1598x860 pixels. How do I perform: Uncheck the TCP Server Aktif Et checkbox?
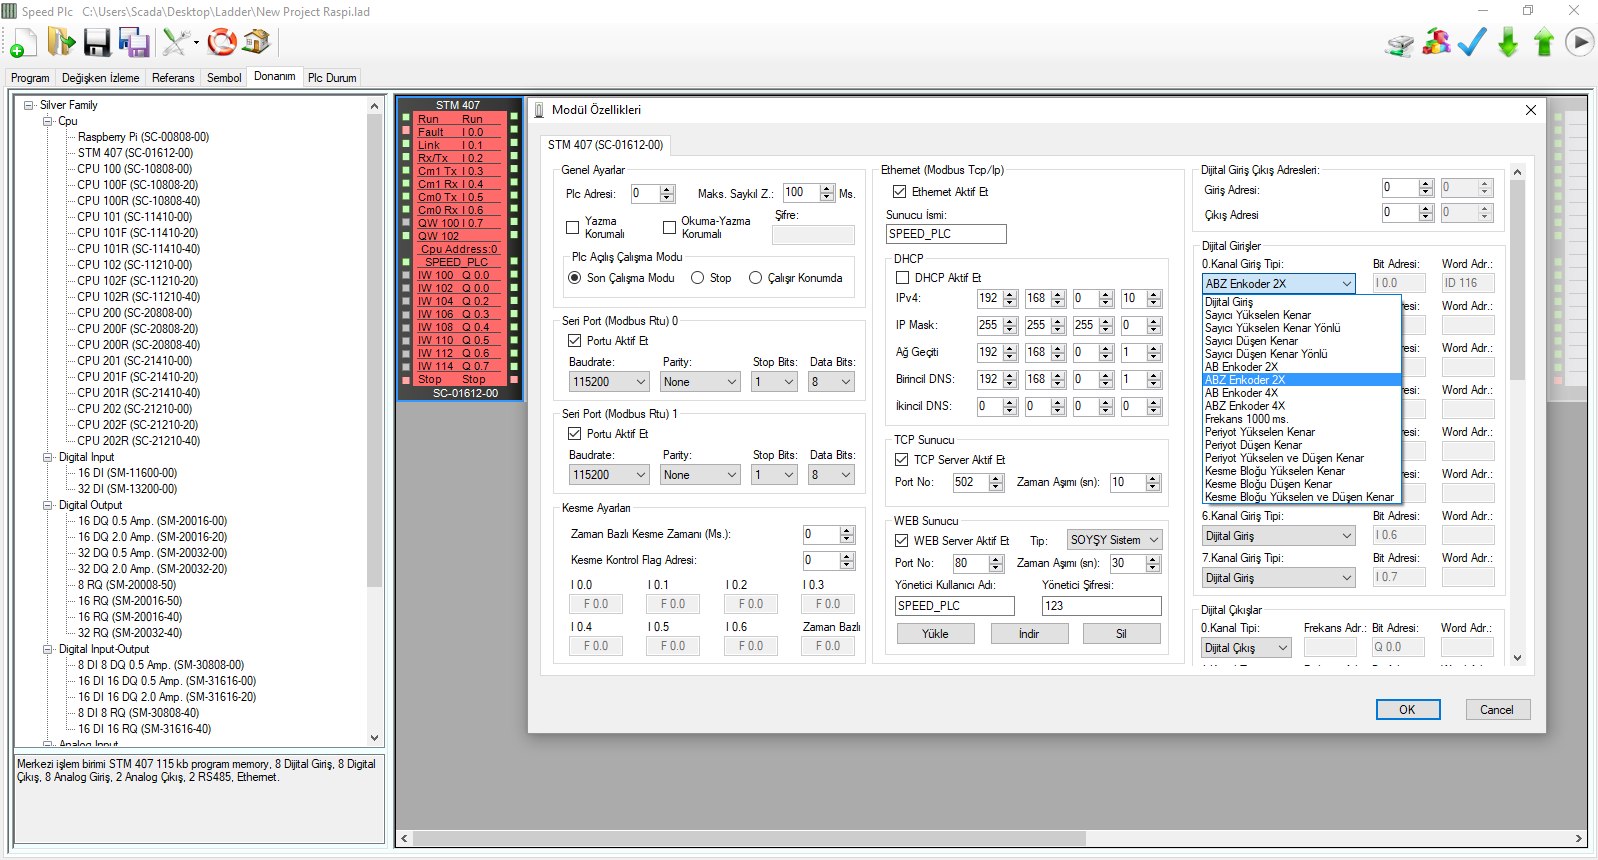pyautogui.click(x=902, y=460)
